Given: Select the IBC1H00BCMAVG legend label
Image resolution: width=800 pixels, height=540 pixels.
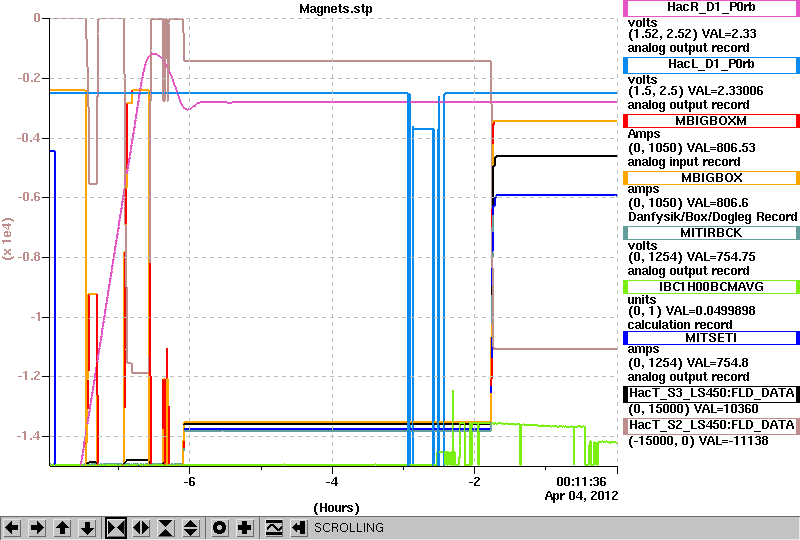Looking at the screenshot, I should (x=711, y=287).
